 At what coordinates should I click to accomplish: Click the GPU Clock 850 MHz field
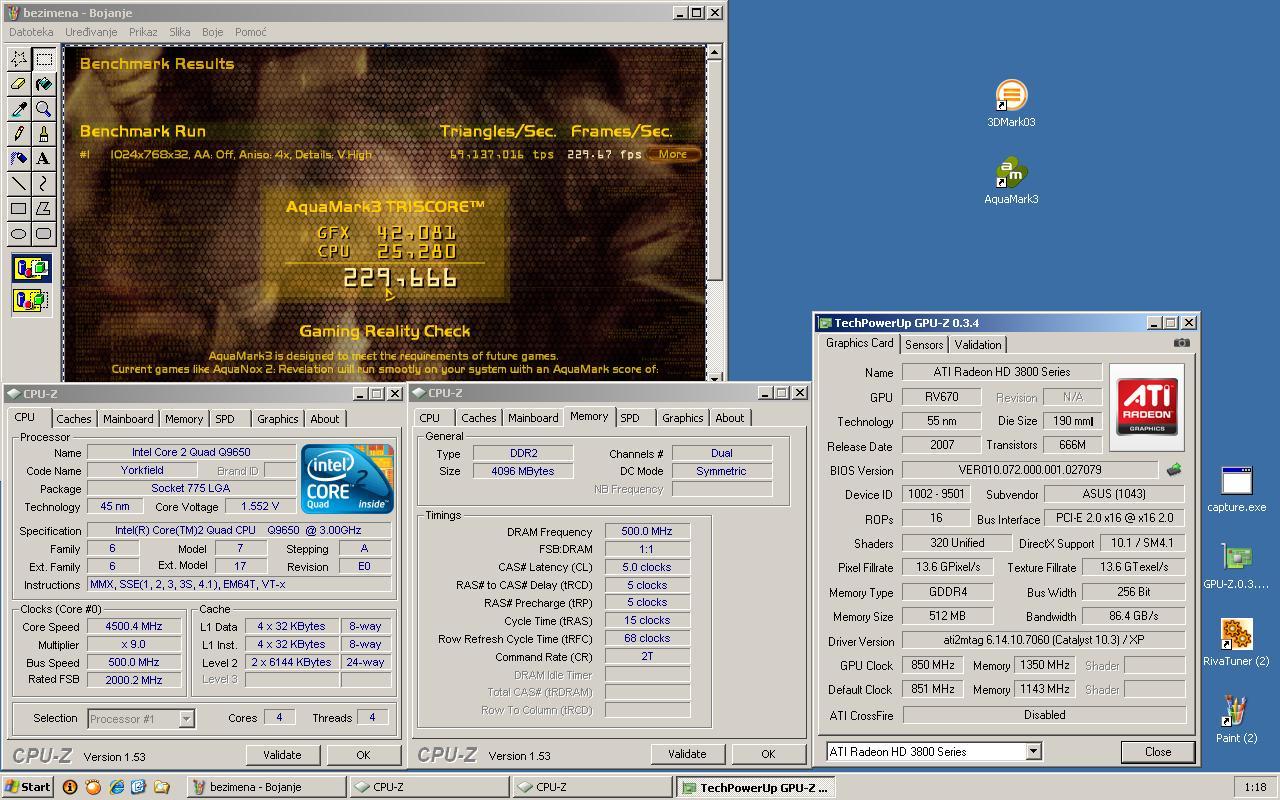933,665
